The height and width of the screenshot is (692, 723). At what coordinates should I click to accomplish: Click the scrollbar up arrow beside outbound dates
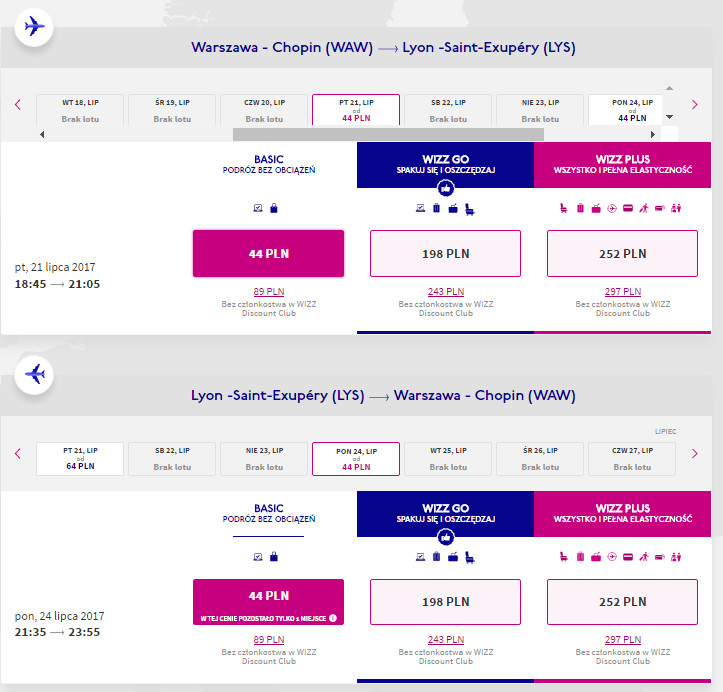[x=670, y=88]
